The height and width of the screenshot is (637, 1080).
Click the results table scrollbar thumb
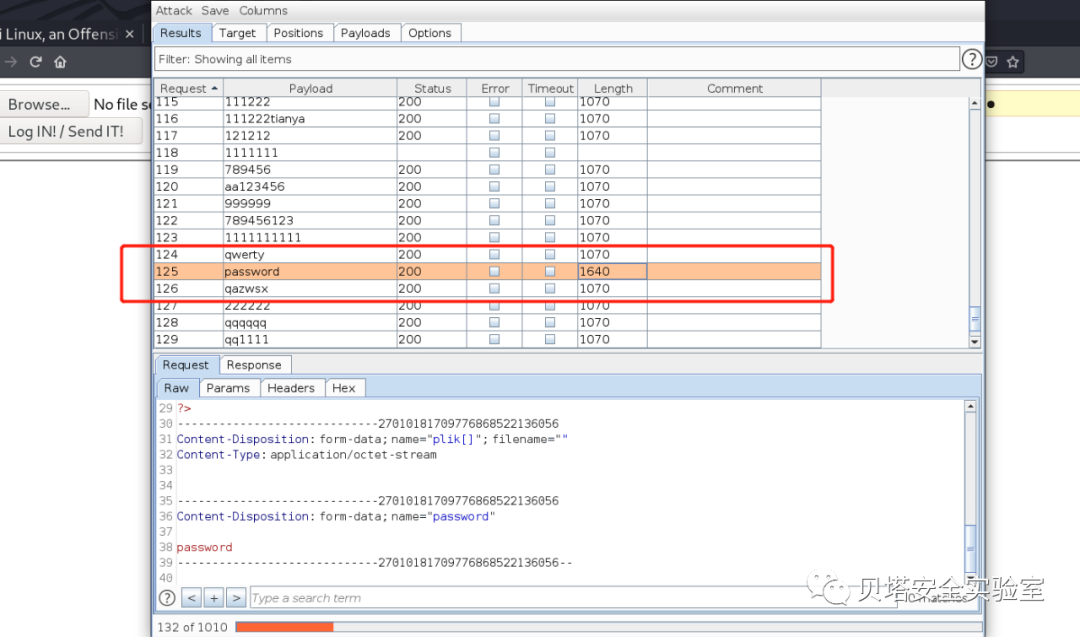pos(975,319)
